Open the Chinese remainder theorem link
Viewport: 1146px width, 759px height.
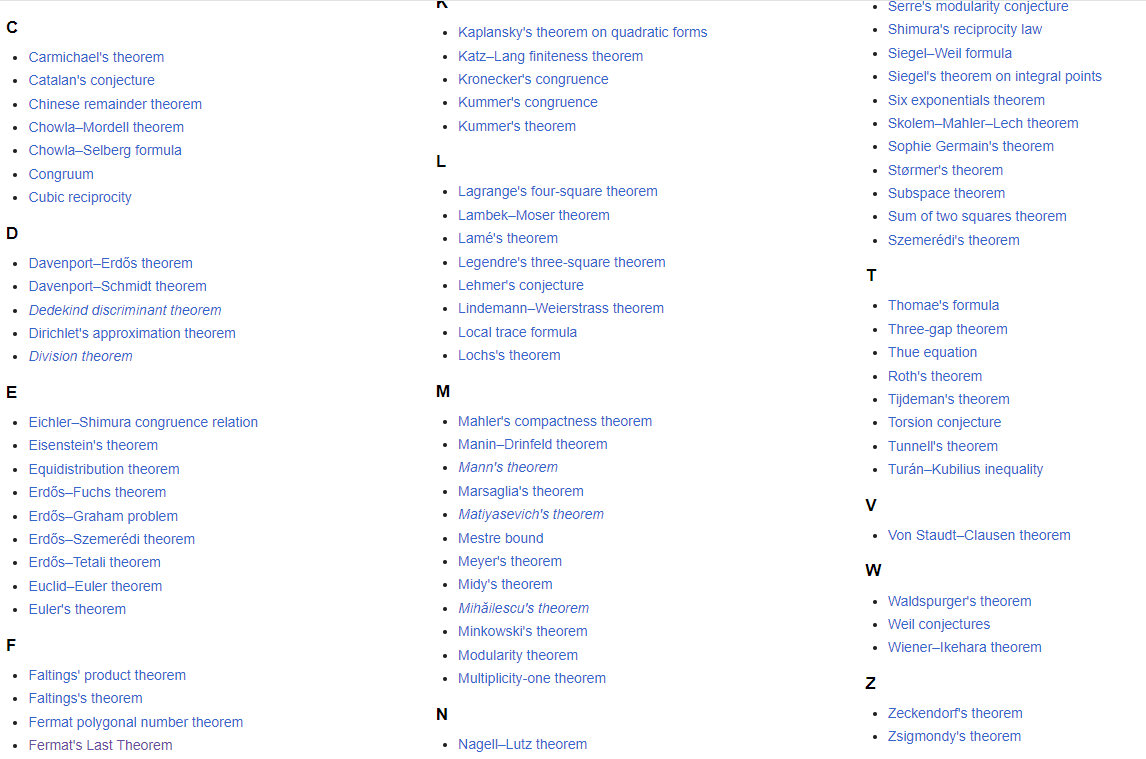tap(115, 104)
